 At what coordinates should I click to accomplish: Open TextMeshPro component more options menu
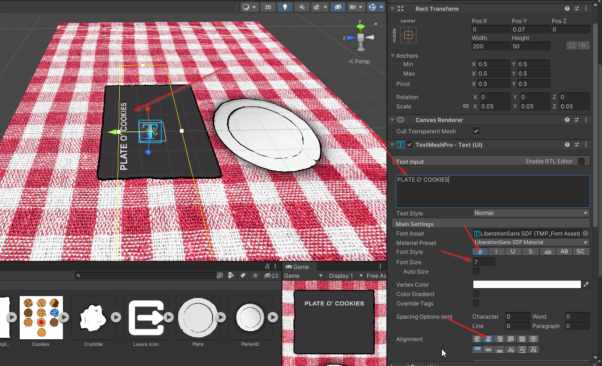pyautogui.click(x=586, y=145)
